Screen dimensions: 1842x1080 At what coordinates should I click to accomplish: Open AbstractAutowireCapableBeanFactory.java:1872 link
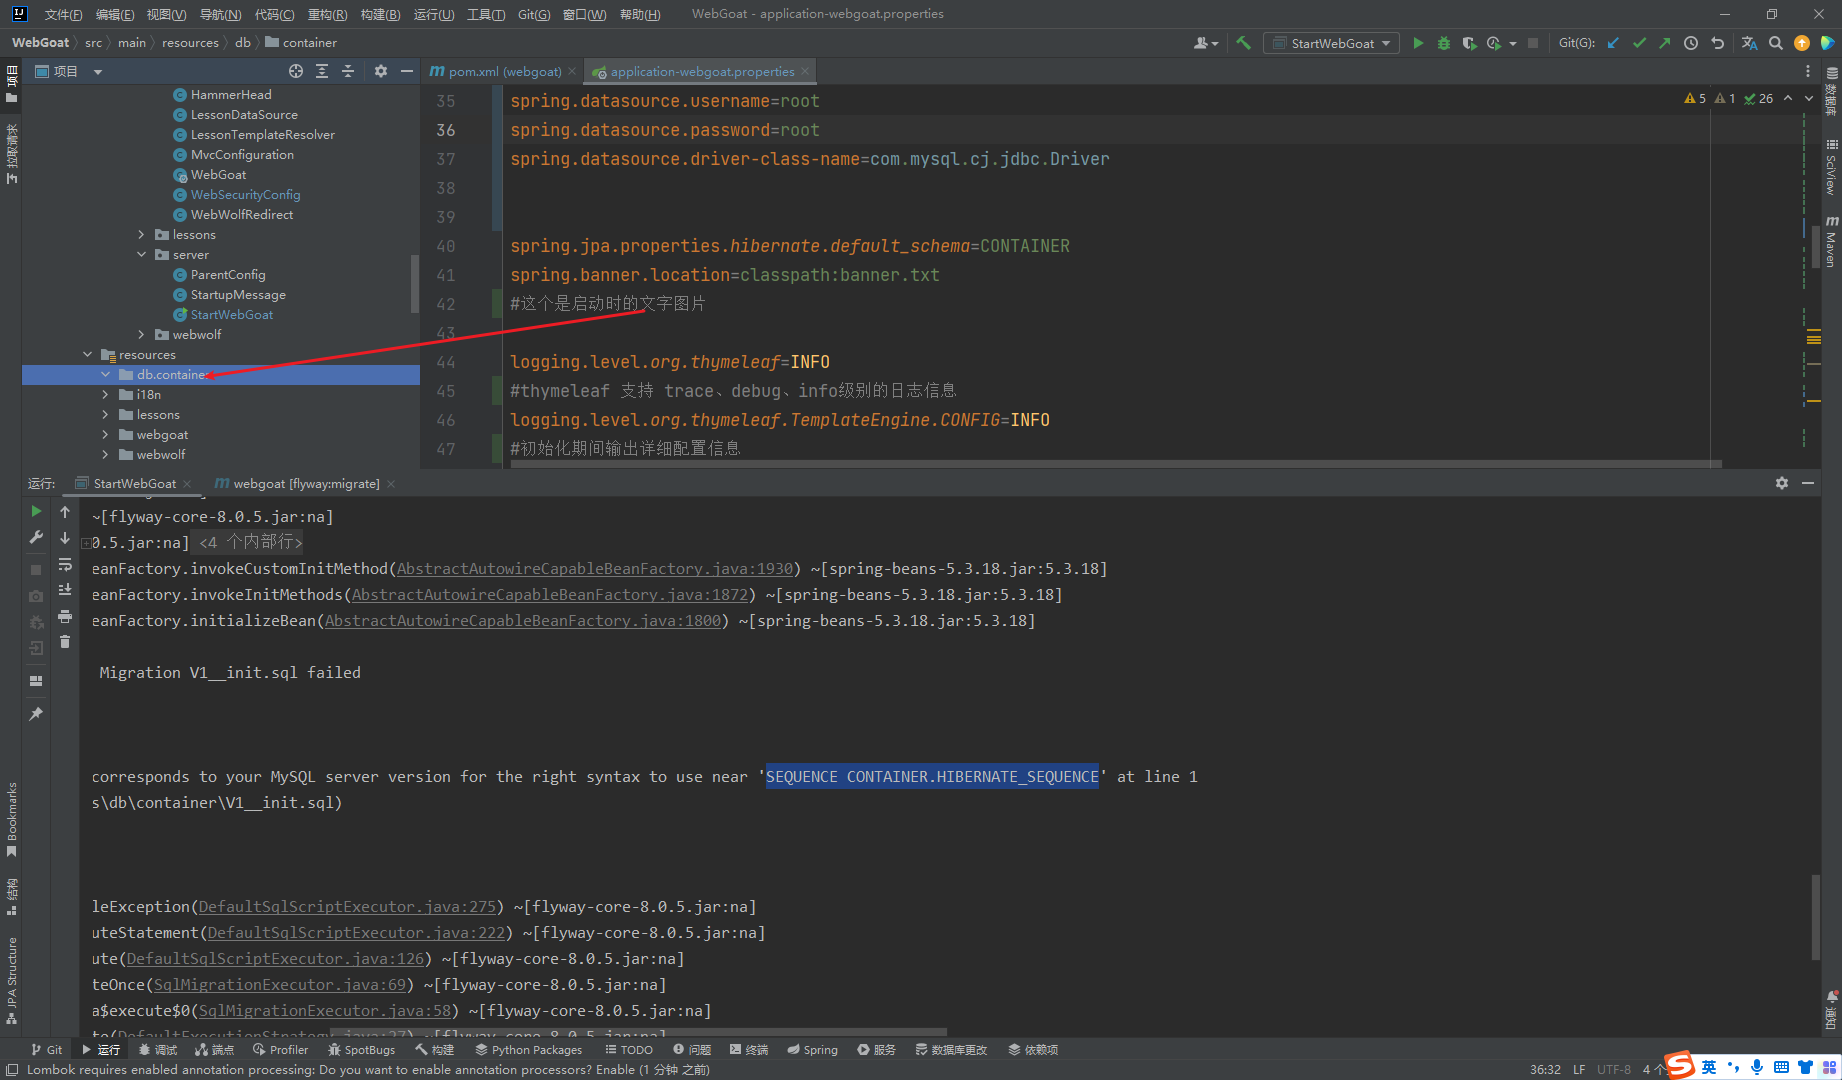click(550, 595)
